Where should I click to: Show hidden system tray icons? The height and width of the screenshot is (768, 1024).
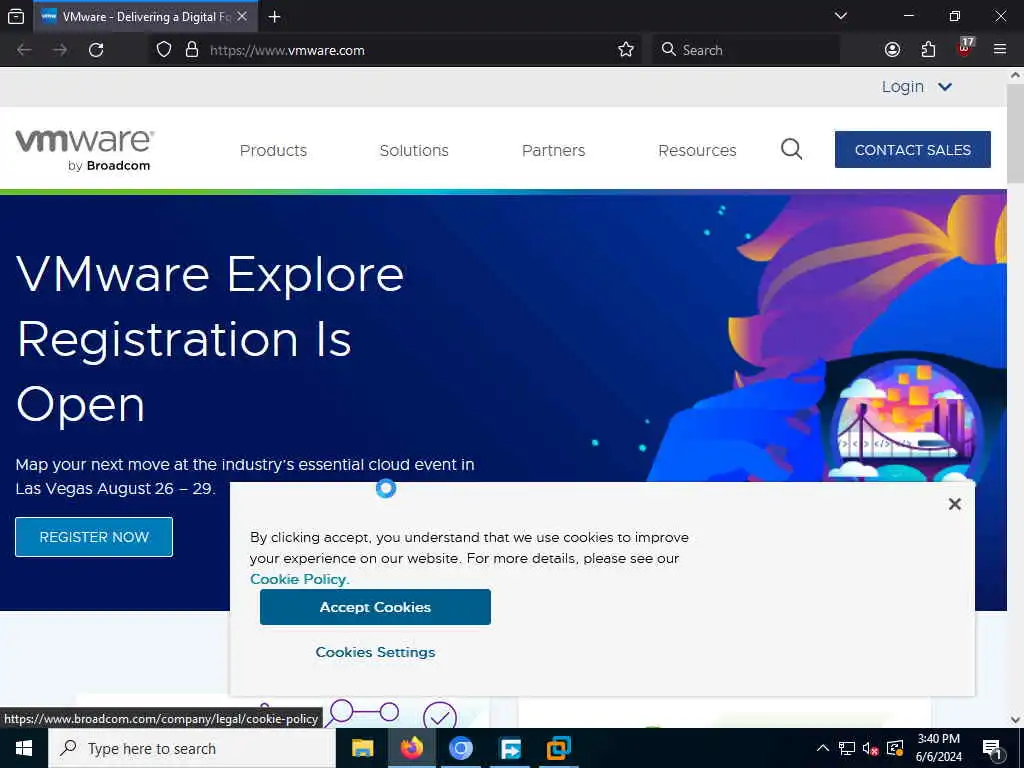point(823,748)
